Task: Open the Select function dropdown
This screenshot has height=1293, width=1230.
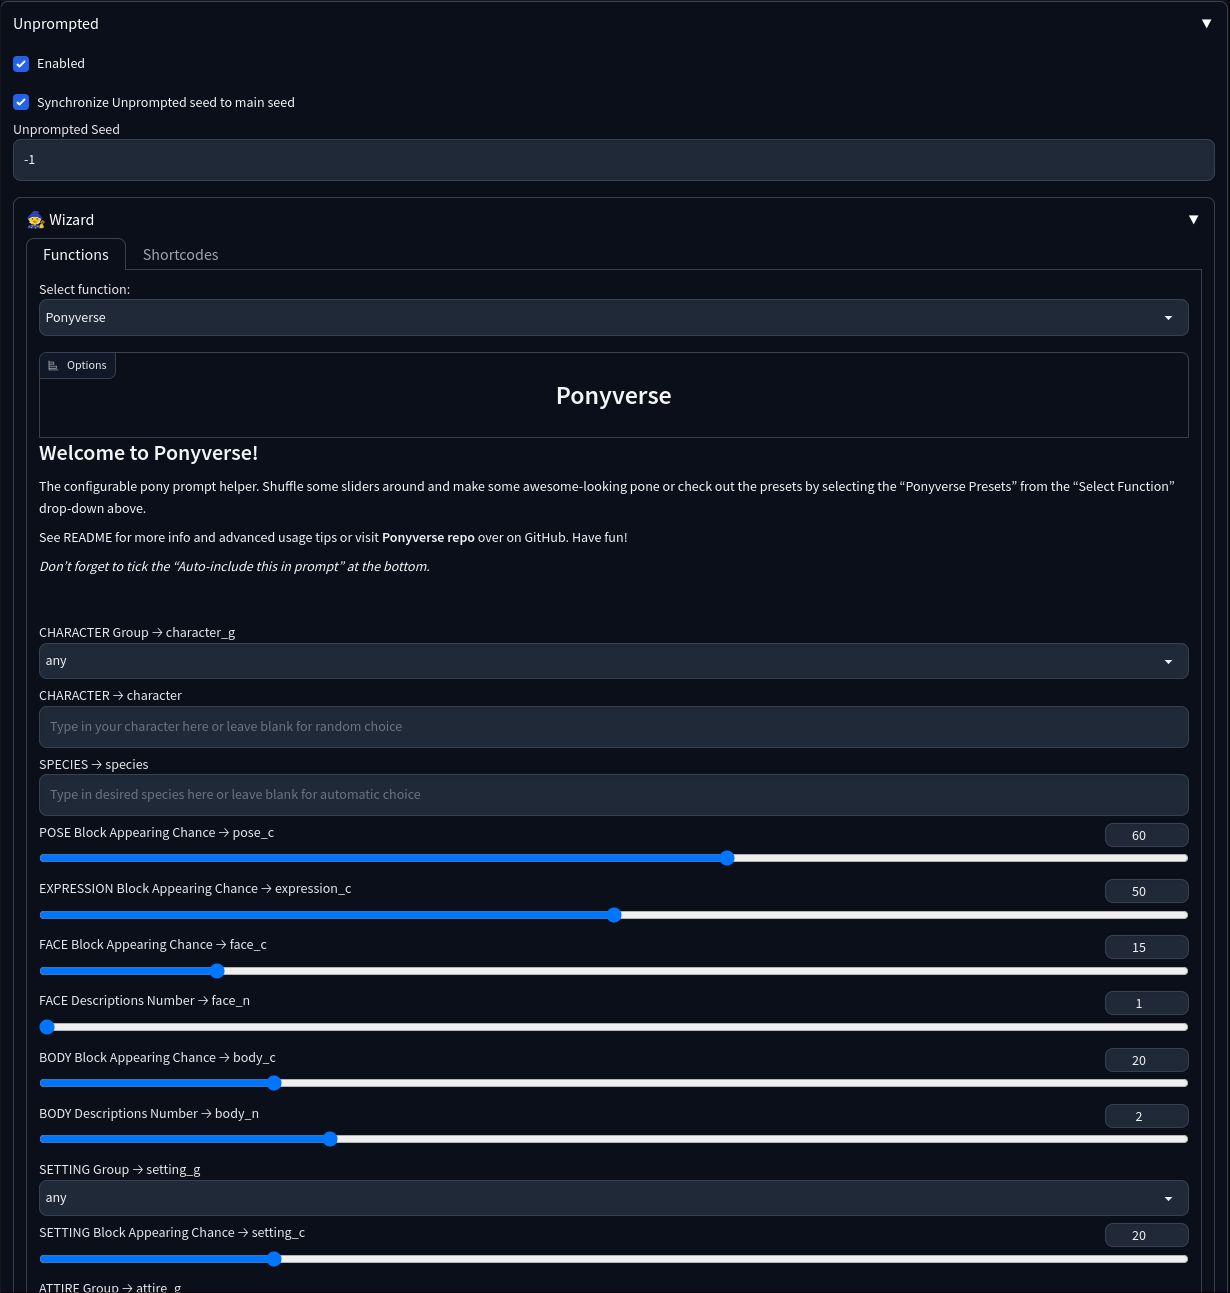Action: pyautogui.click(x=614, y=317)
